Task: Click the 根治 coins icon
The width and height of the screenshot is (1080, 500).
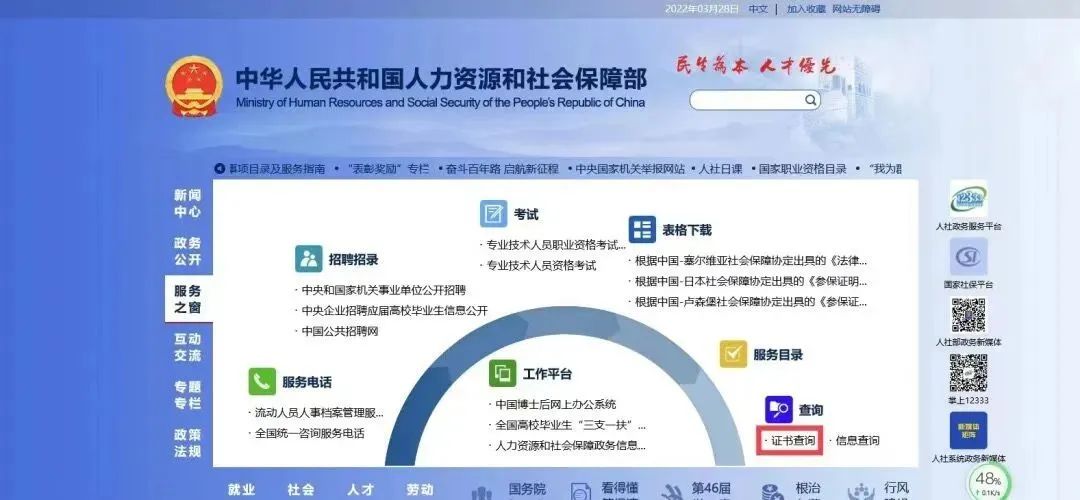Action: pos(772,492)
